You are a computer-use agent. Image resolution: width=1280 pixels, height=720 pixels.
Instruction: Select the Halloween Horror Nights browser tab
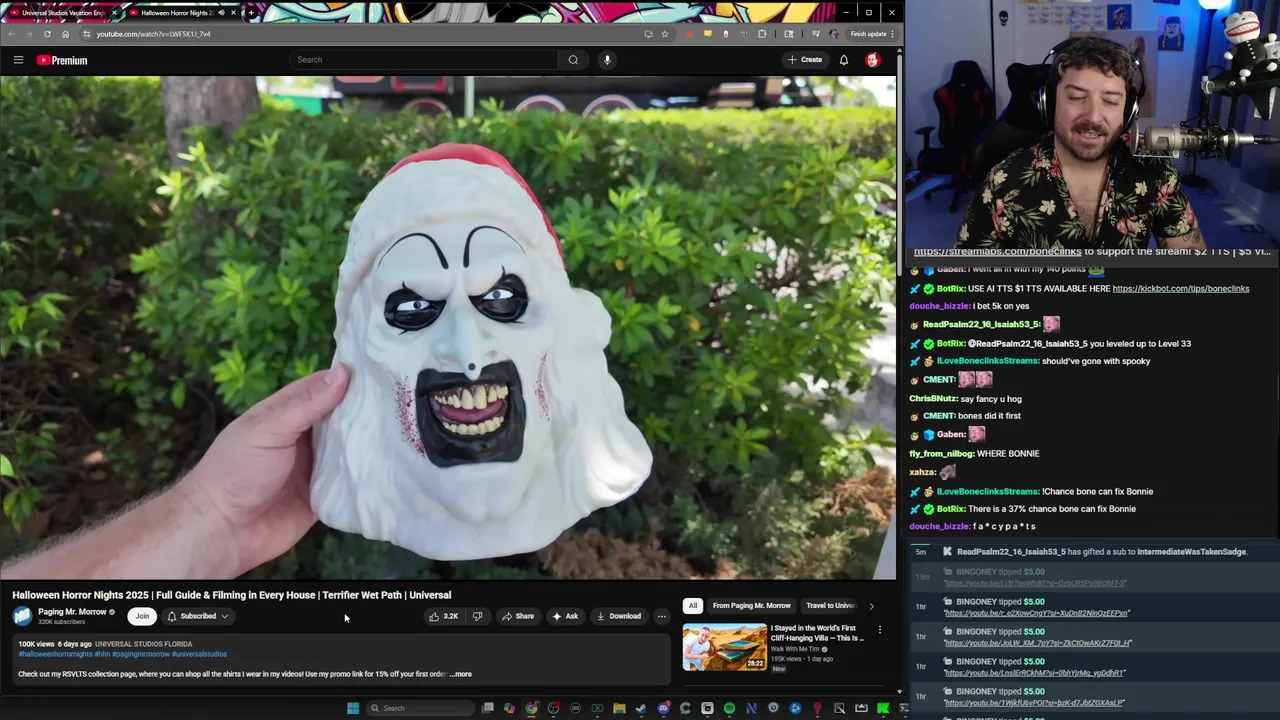click(x=180, y=13)
